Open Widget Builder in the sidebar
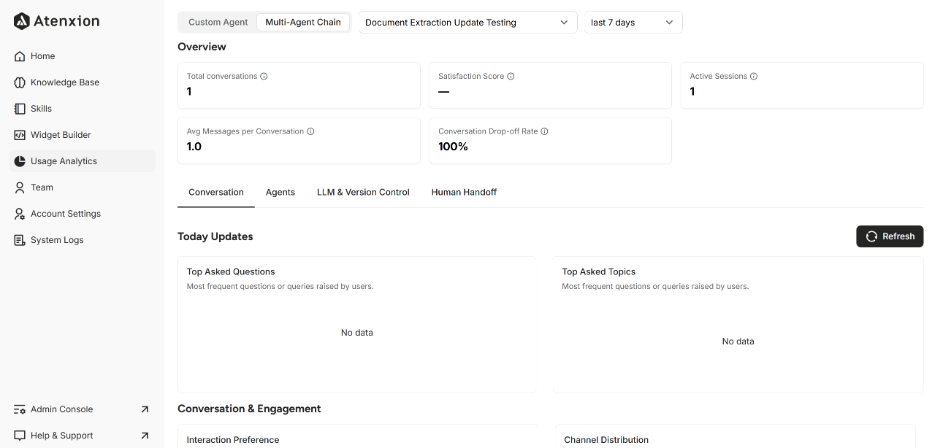 click(82, 135)
